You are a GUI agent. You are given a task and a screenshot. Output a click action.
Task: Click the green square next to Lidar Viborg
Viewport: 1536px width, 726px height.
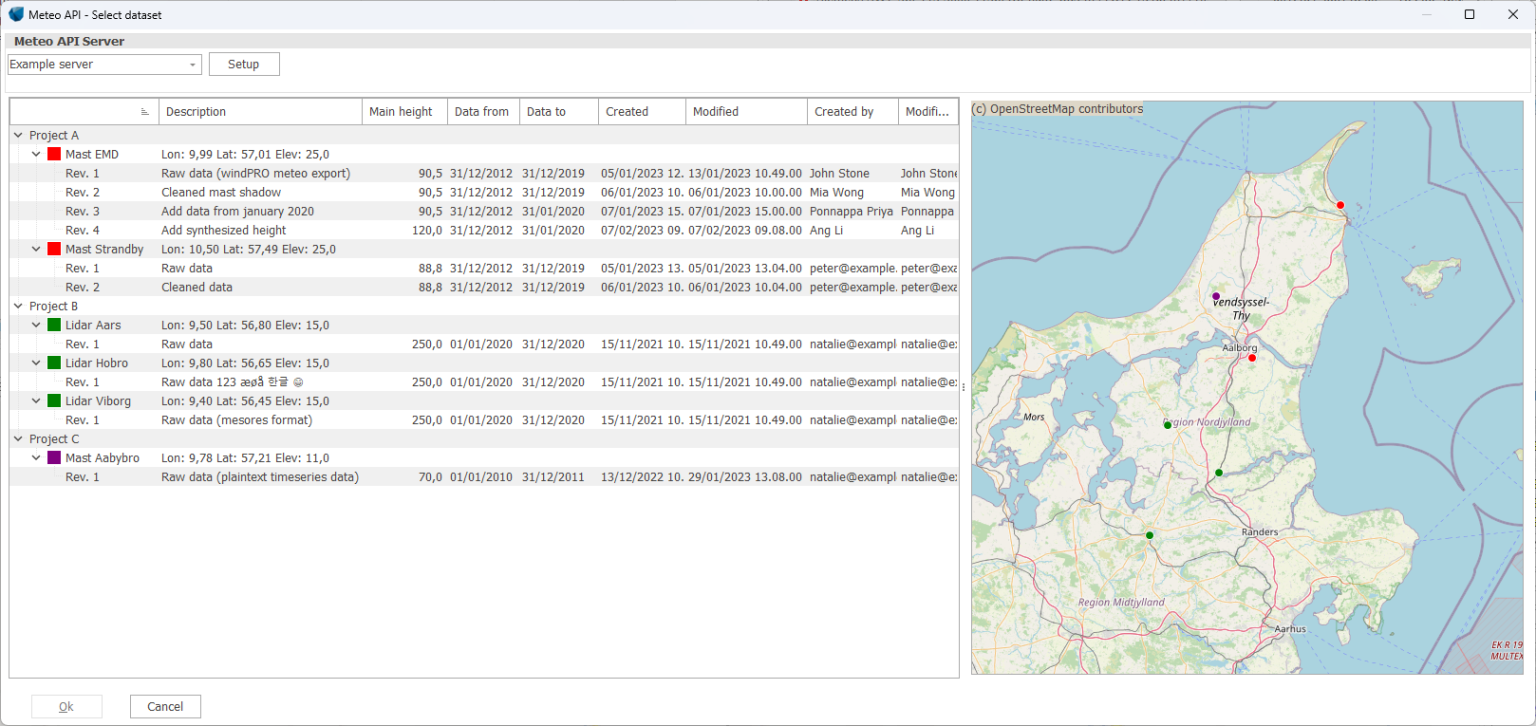click(53, 401)
